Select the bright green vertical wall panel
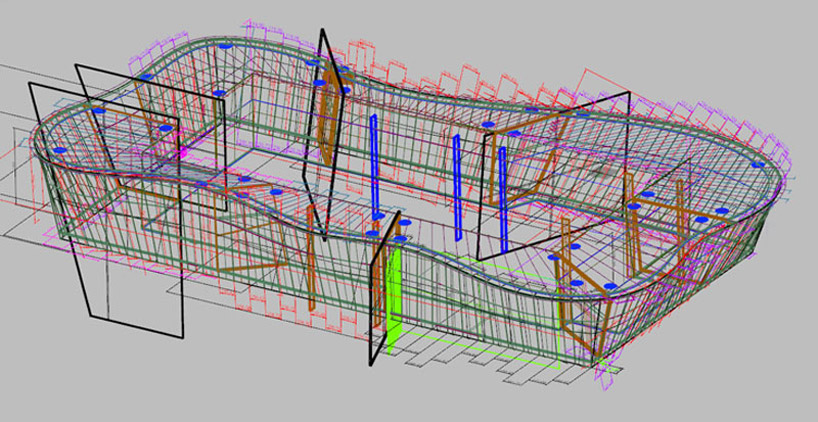 point(394,295)
